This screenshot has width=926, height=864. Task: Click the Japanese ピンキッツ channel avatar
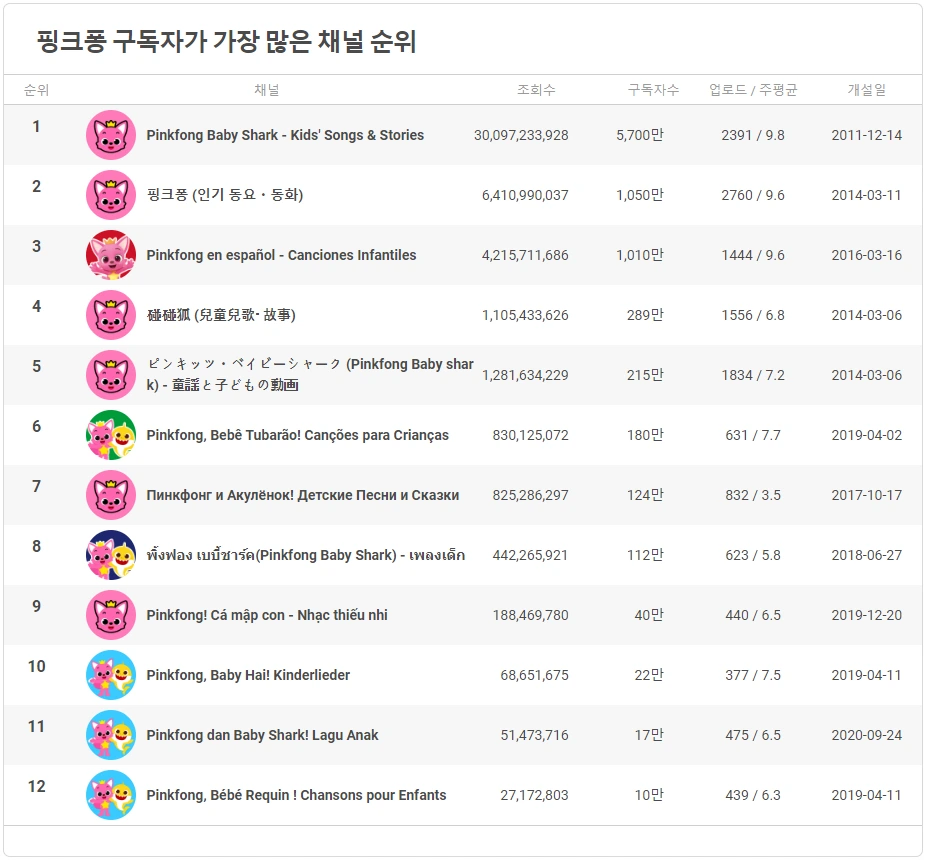(111, 375)
